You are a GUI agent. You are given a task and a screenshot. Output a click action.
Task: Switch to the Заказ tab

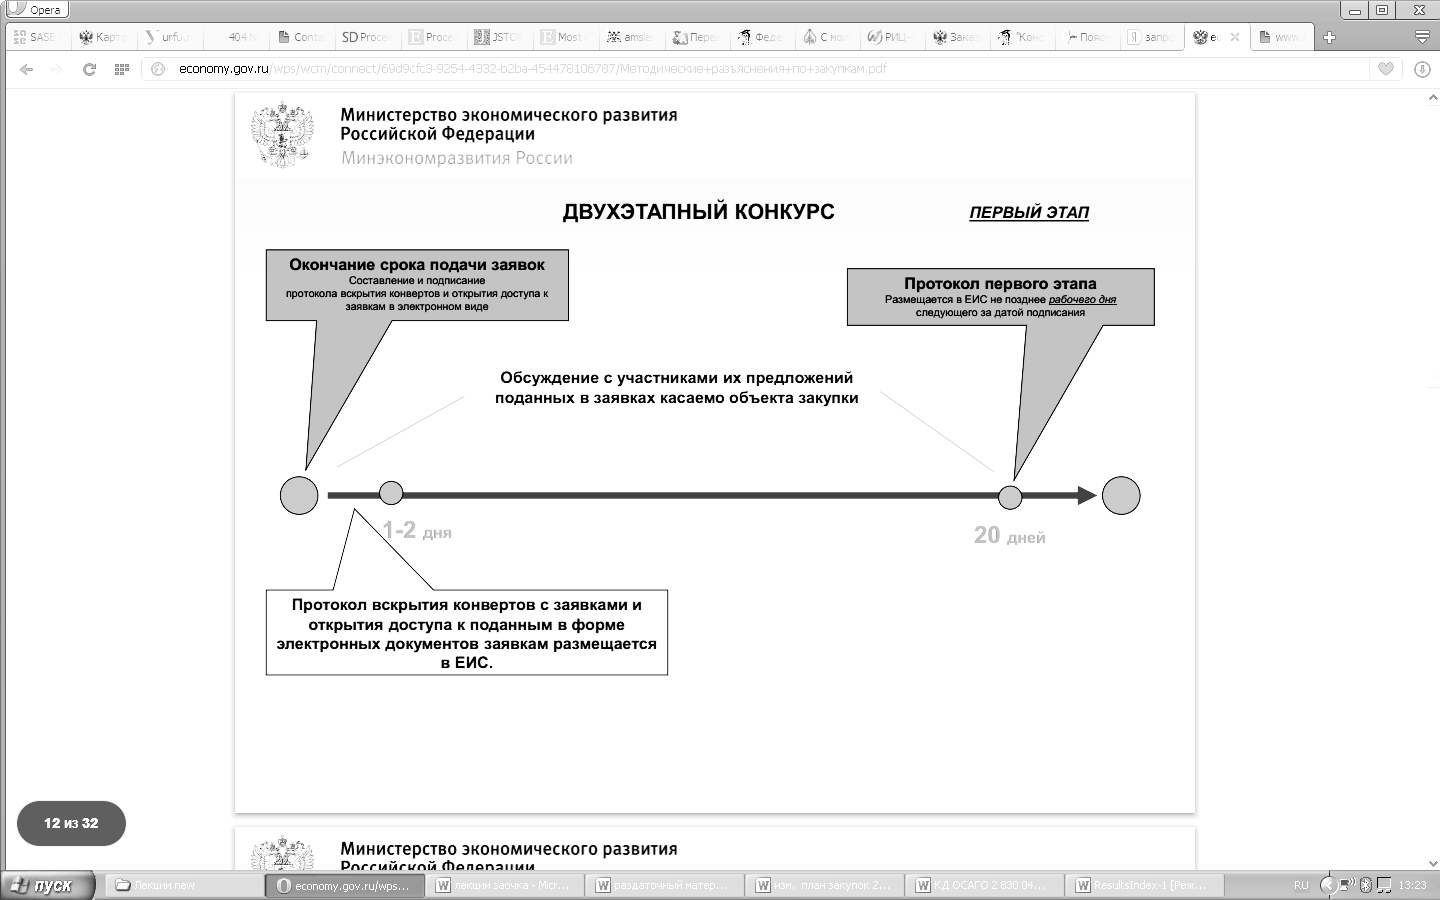click(x=957, y=37)
